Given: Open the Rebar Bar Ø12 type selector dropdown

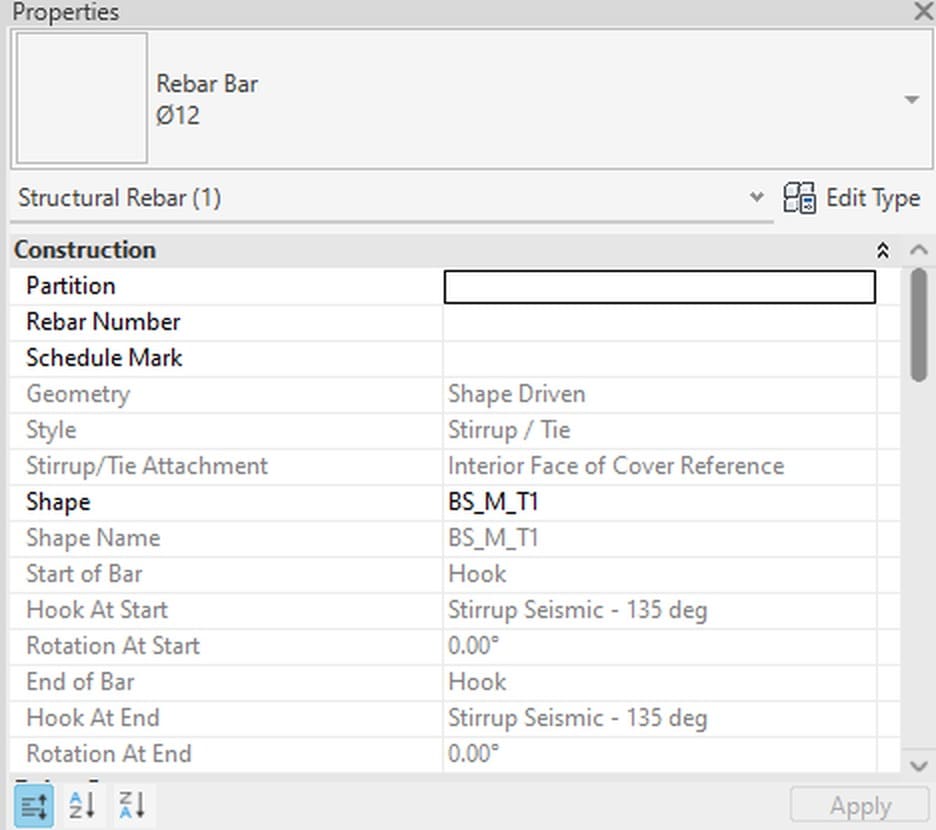Looking at the screenshot, I should (911, 99).
